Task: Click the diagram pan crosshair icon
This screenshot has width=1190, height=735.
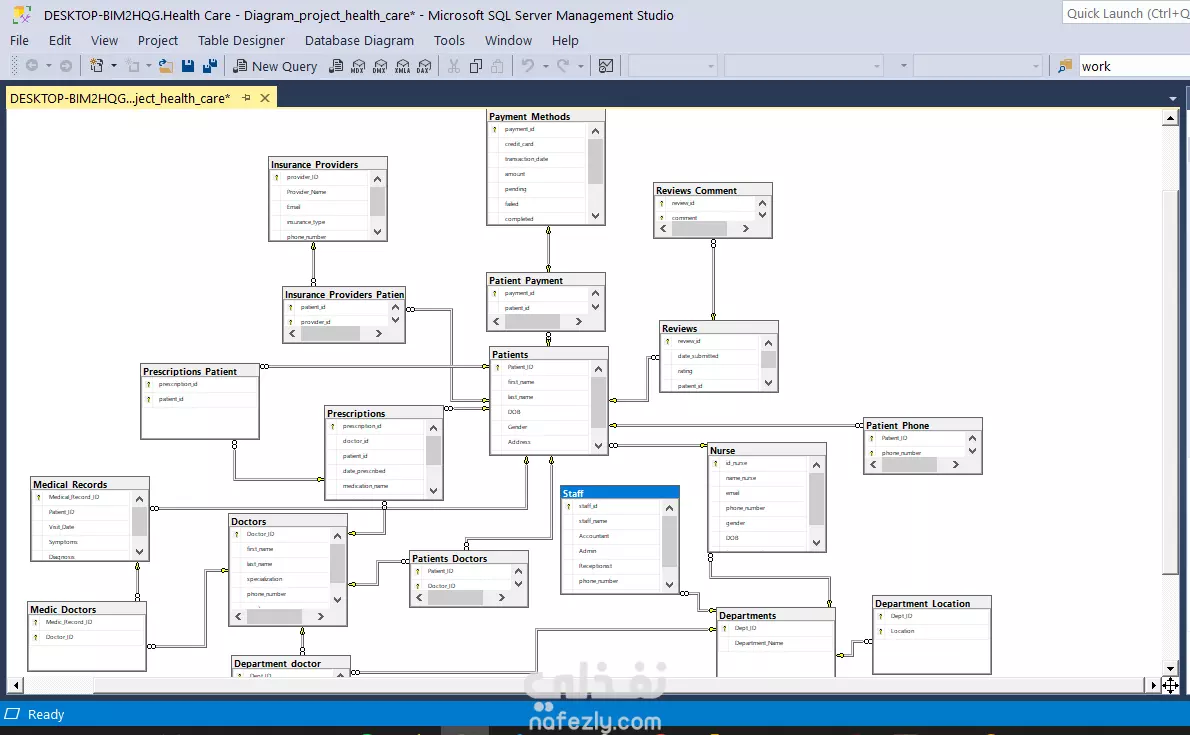Action: click(1170, 686)
